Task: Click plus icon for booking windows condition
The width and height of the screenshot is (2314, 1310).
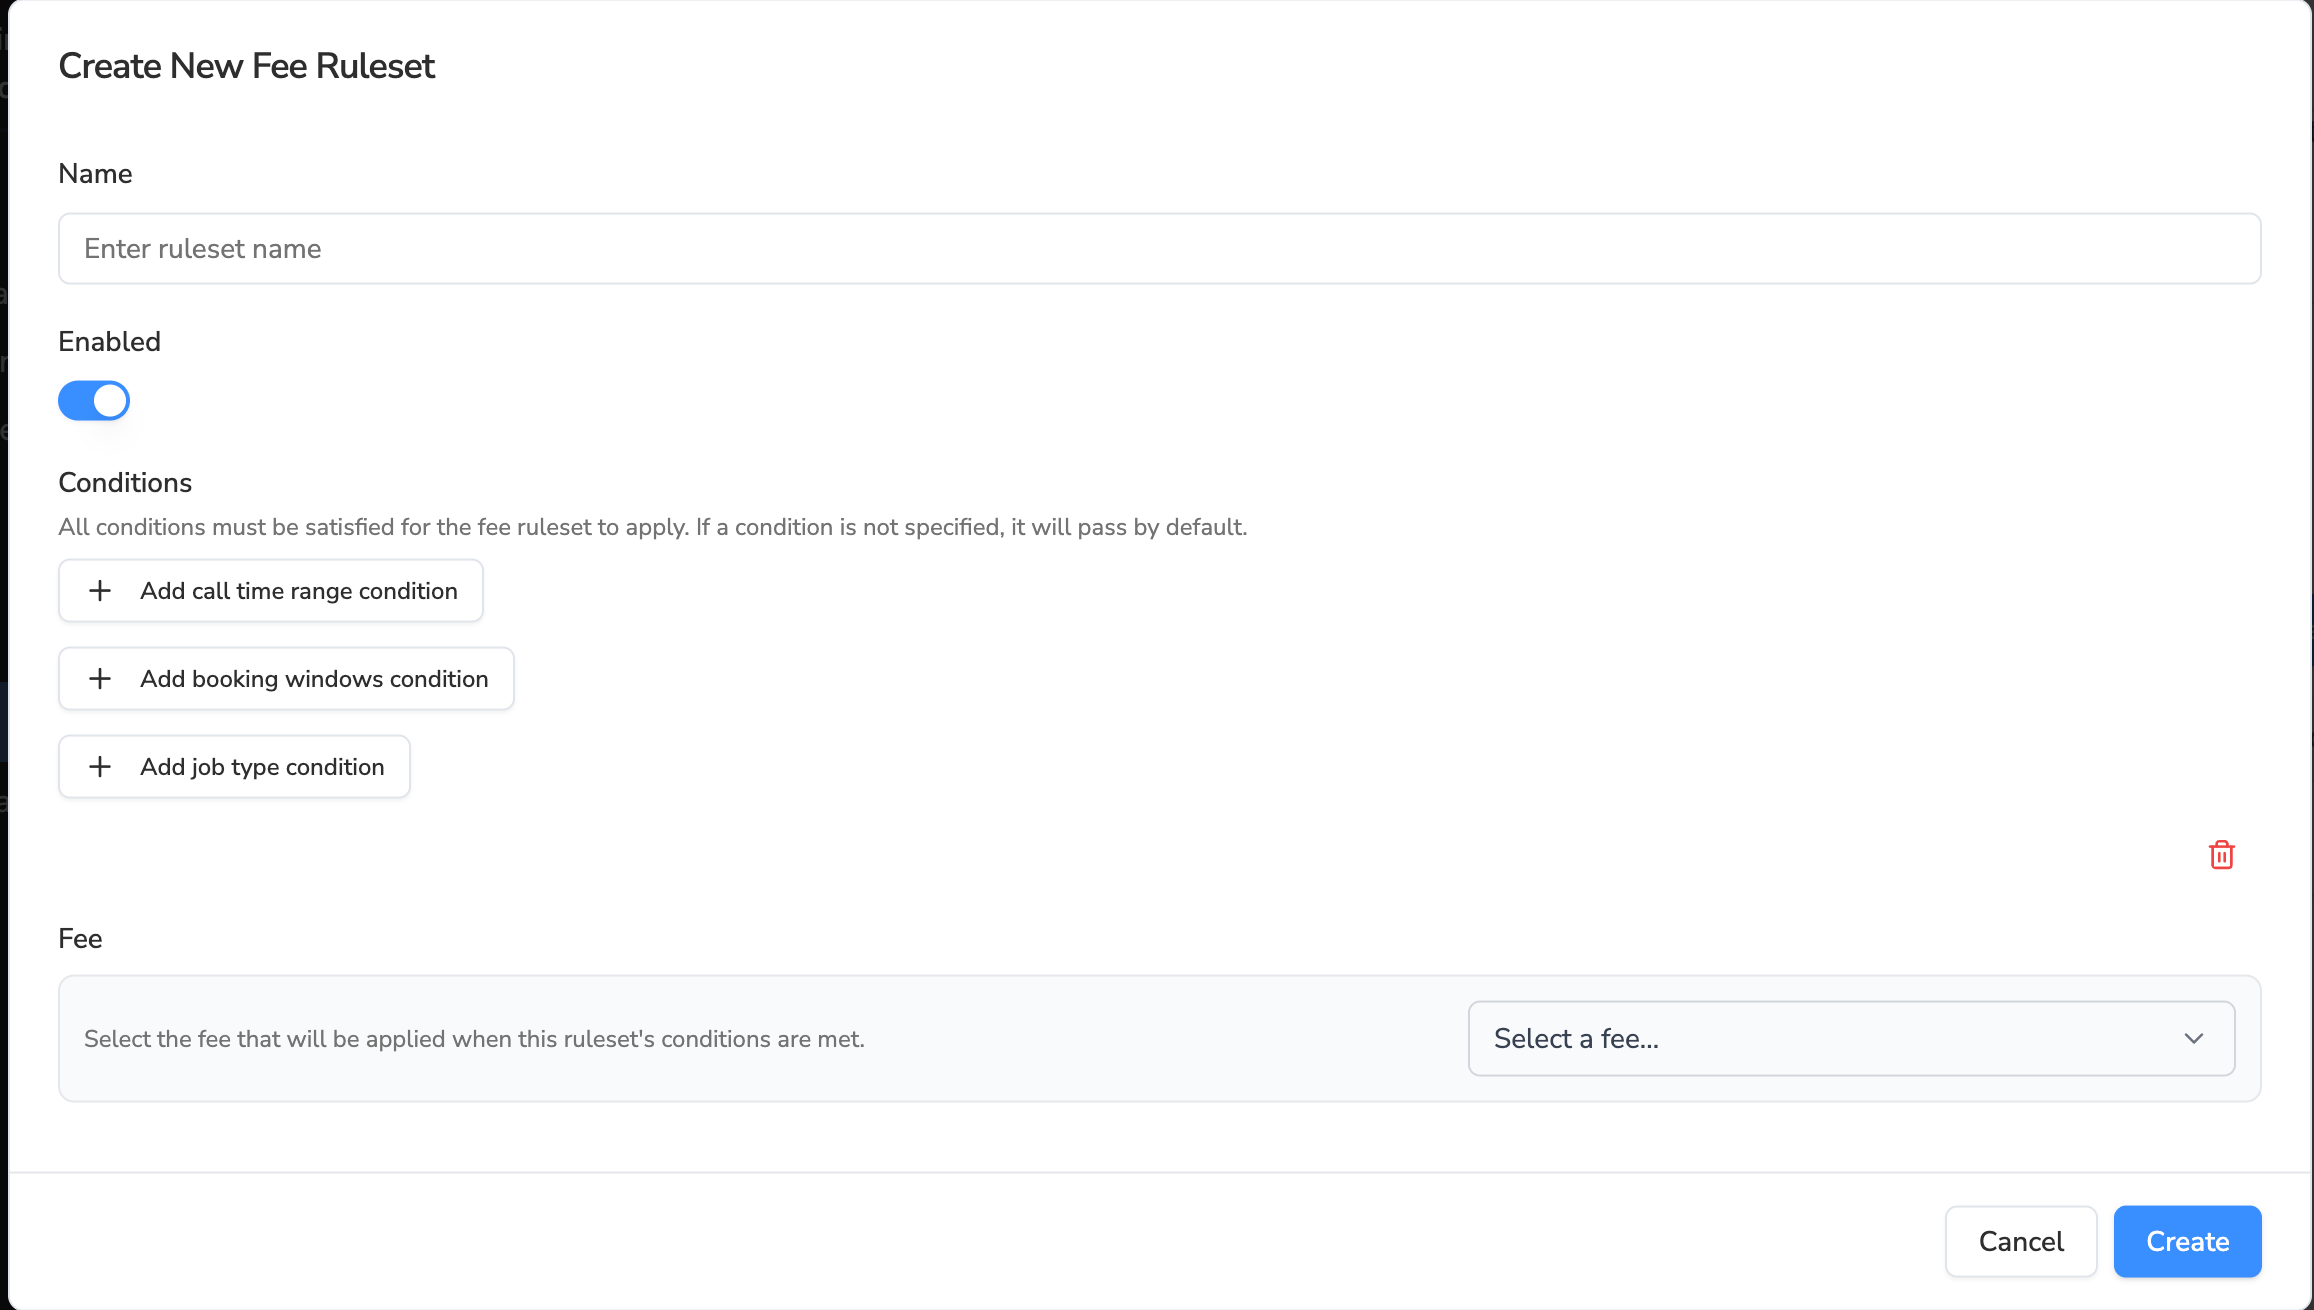Action: coord(100,679)
